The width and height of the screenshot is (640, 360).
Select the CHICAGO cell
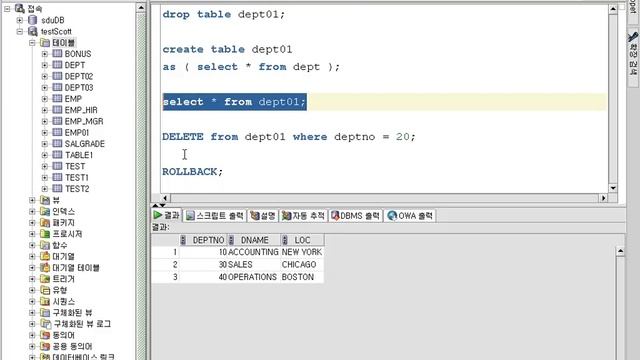(x=302, y=264)
